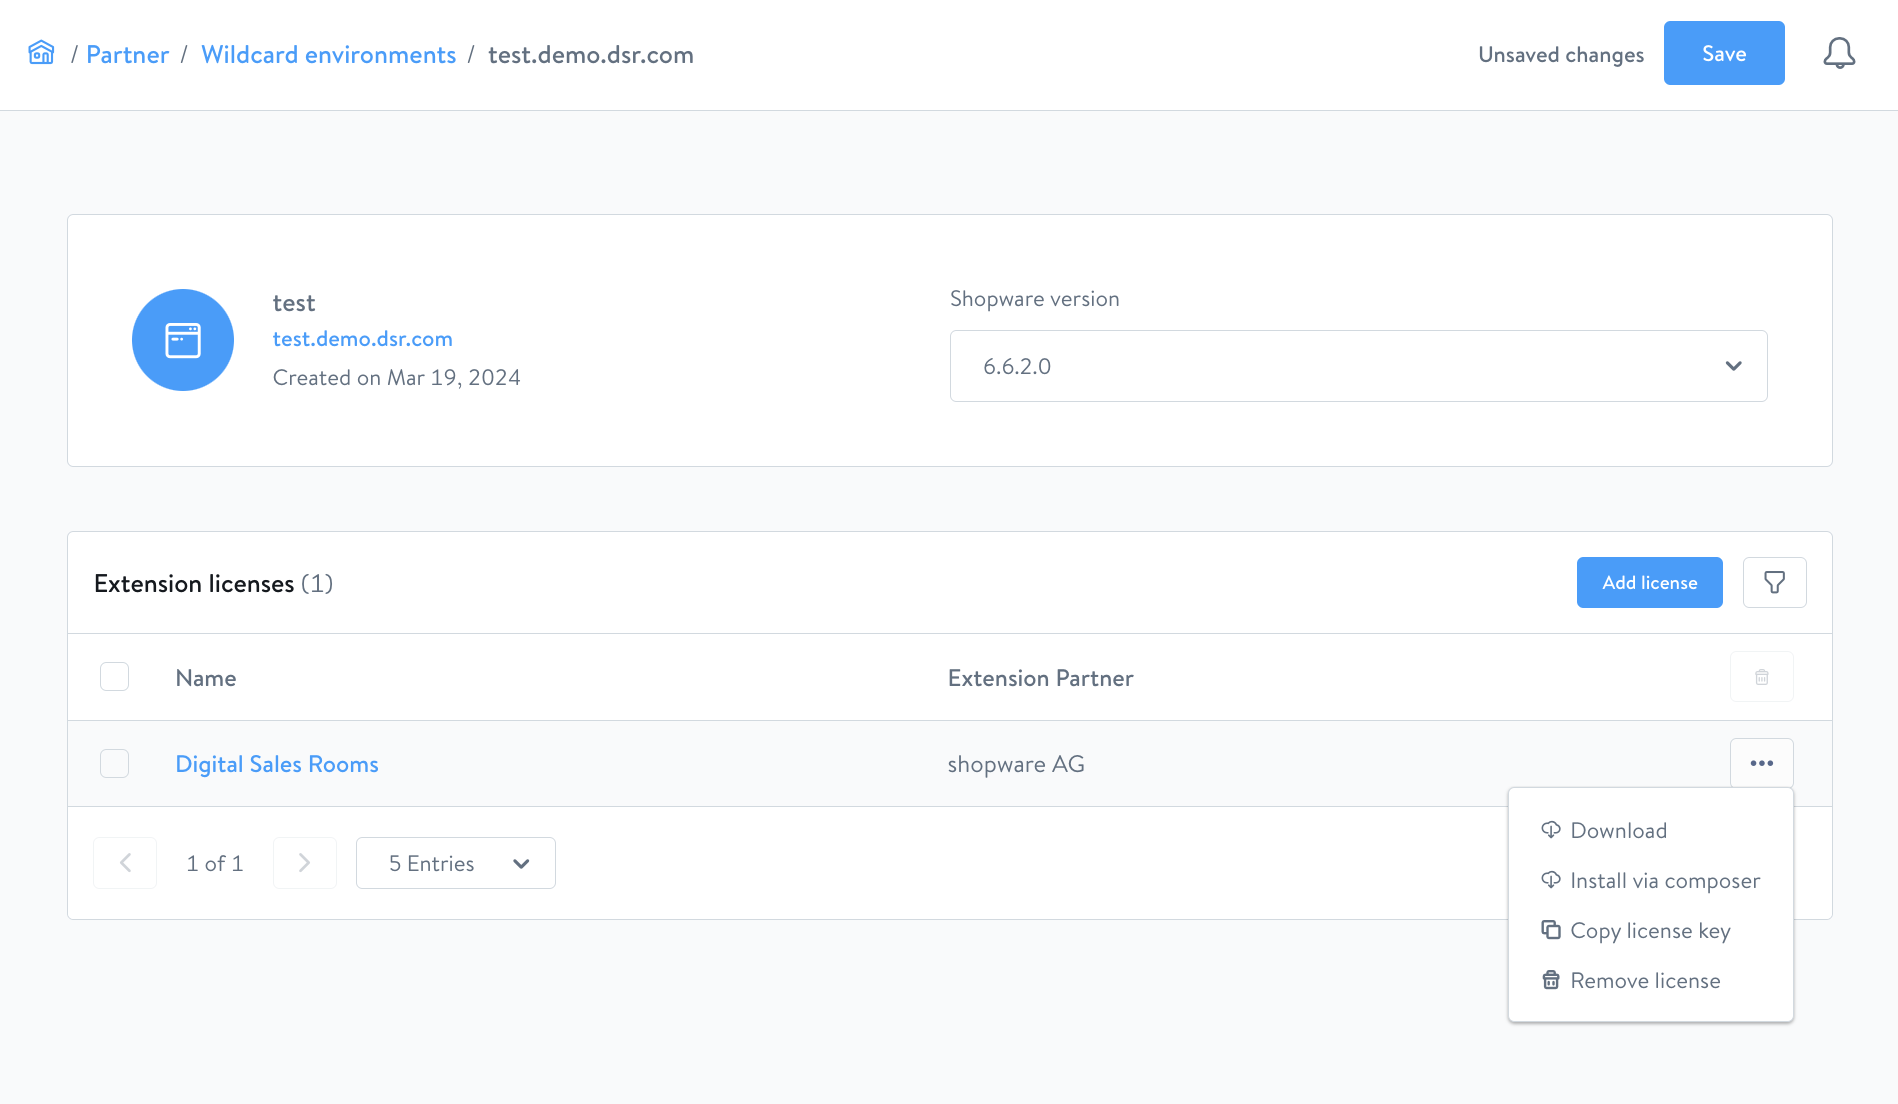Image resolution: width=1898 pixels, height=1104 pixels.
Task: Click the trash icon in table header
Action: click(x=1761, y=677)
